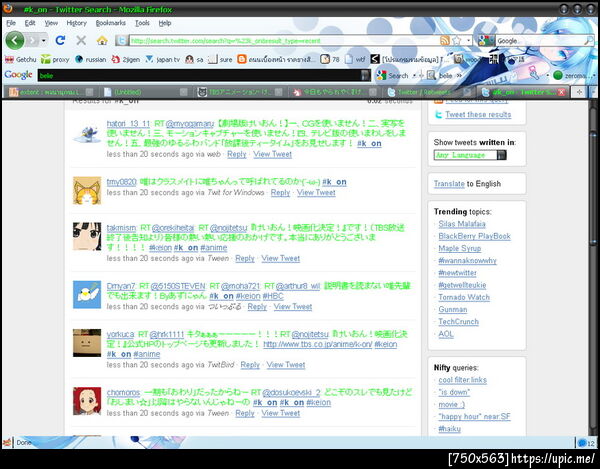Open the View menu

tap(51, 23)
